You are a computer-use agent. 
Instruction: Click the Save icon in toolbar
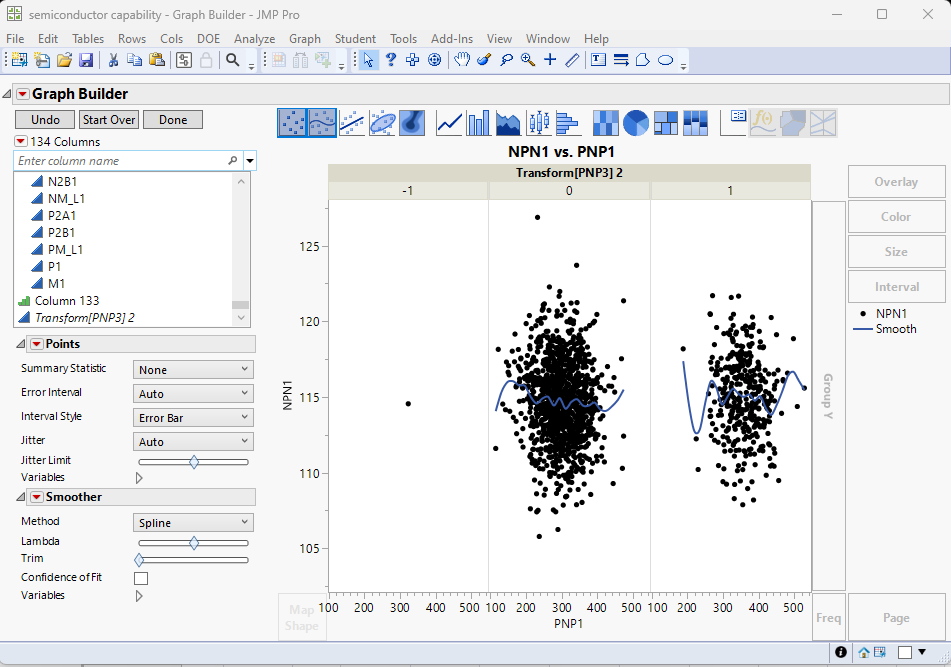click(x=86, y=60)
